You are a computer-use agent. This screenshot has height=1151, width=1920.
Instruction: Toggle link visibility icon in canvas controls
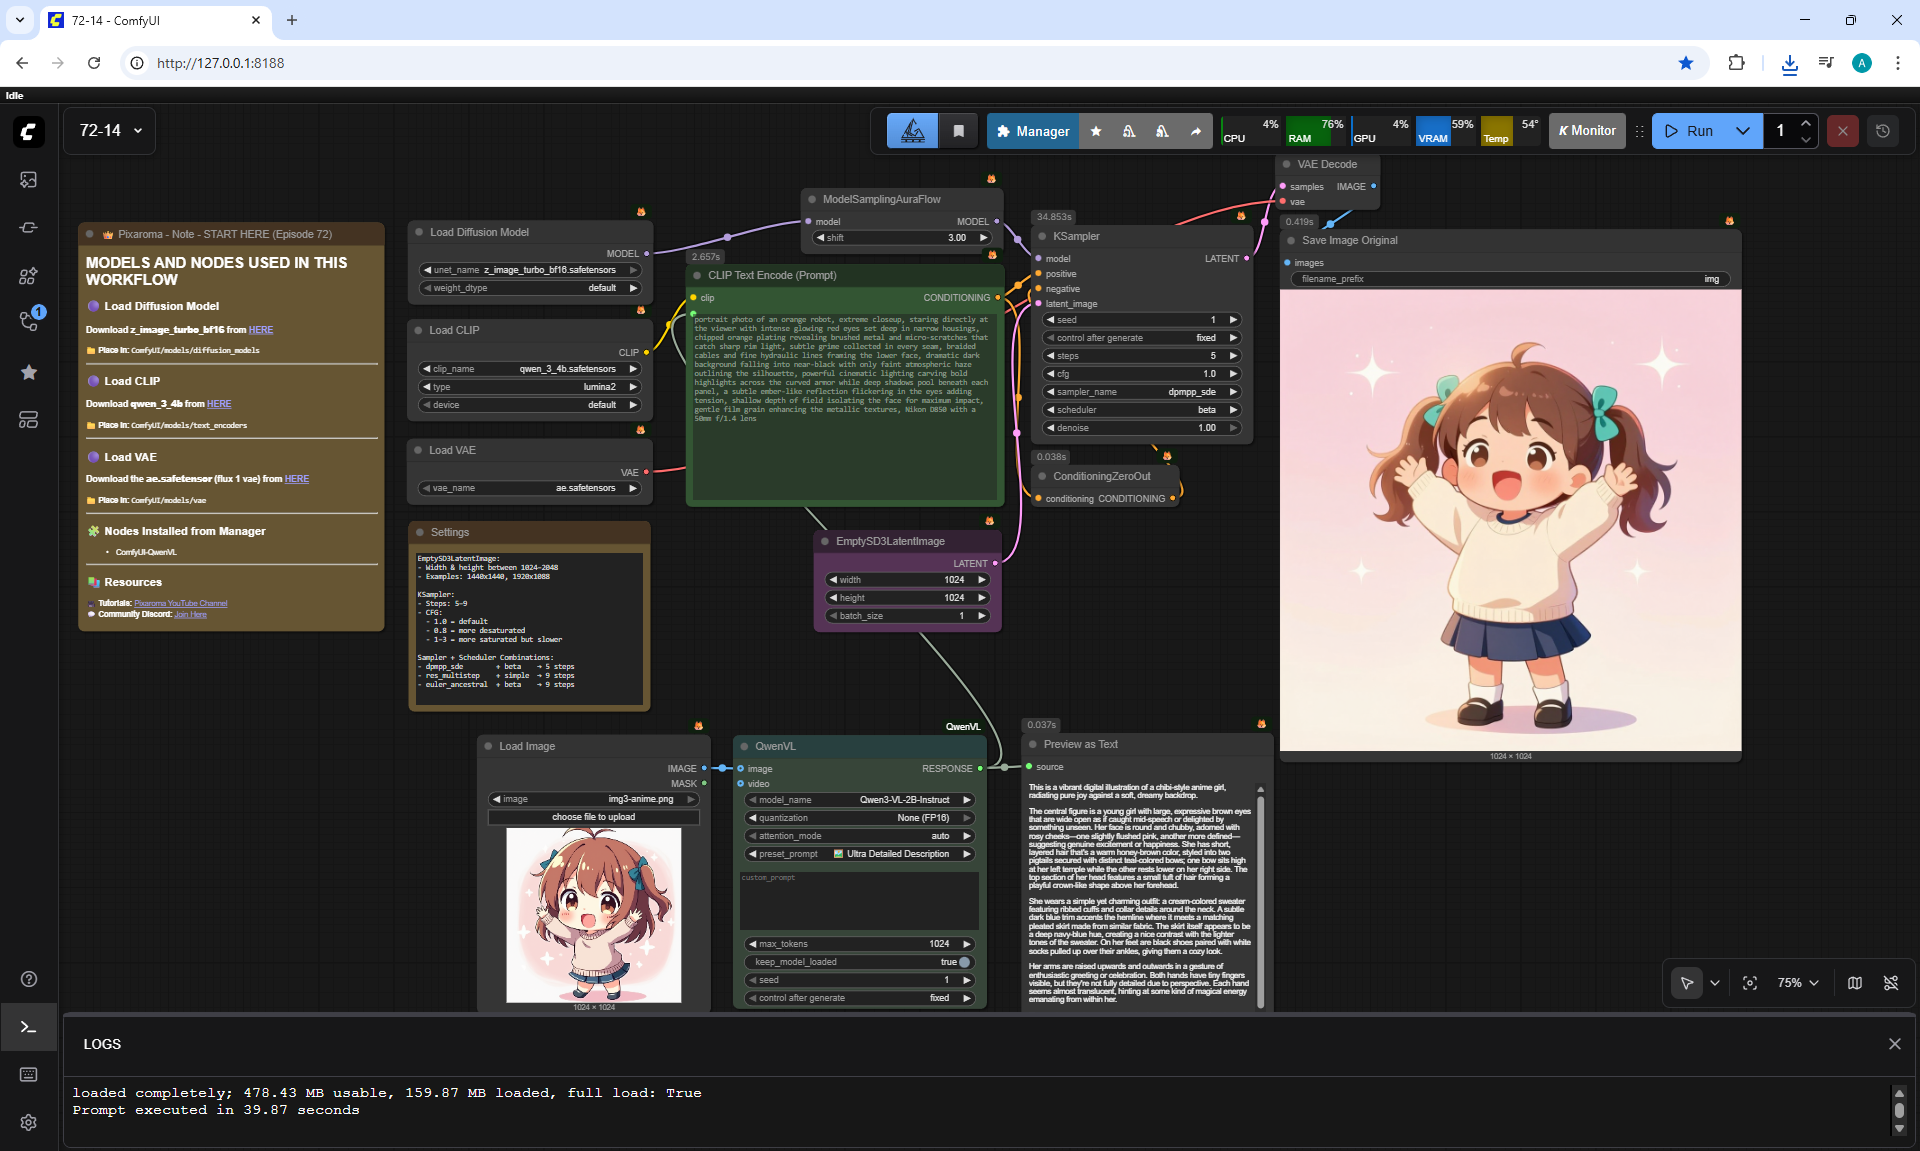click(1891, 983)
